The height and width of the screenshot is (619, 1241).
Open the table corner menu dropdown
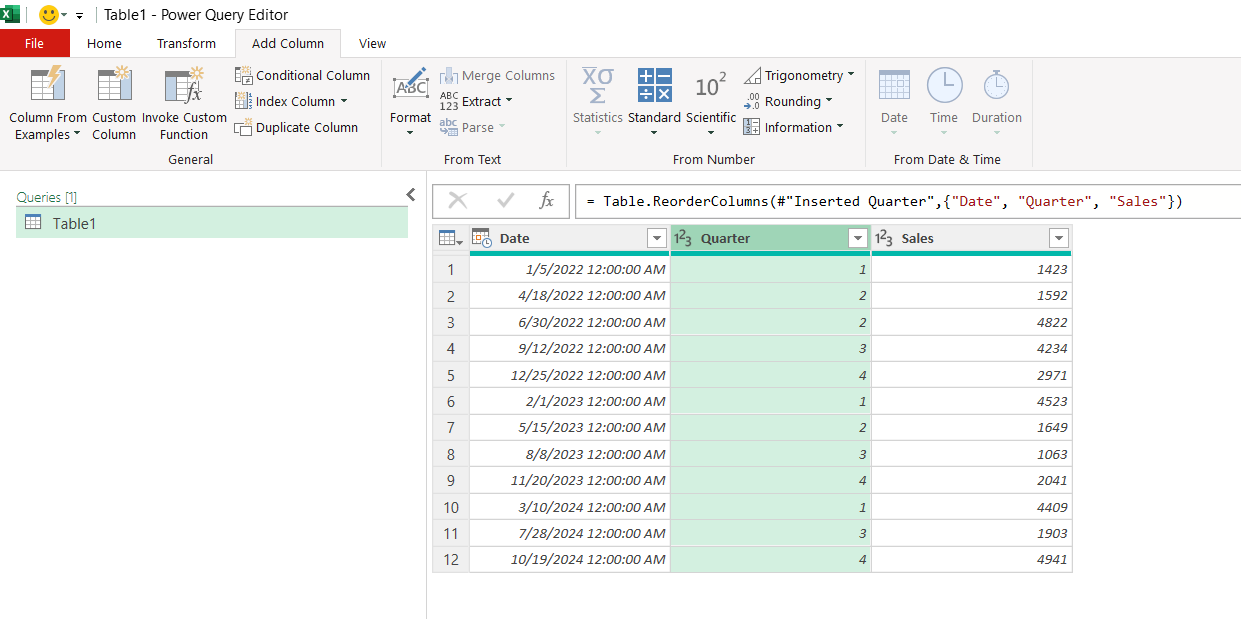click(451, 238)
